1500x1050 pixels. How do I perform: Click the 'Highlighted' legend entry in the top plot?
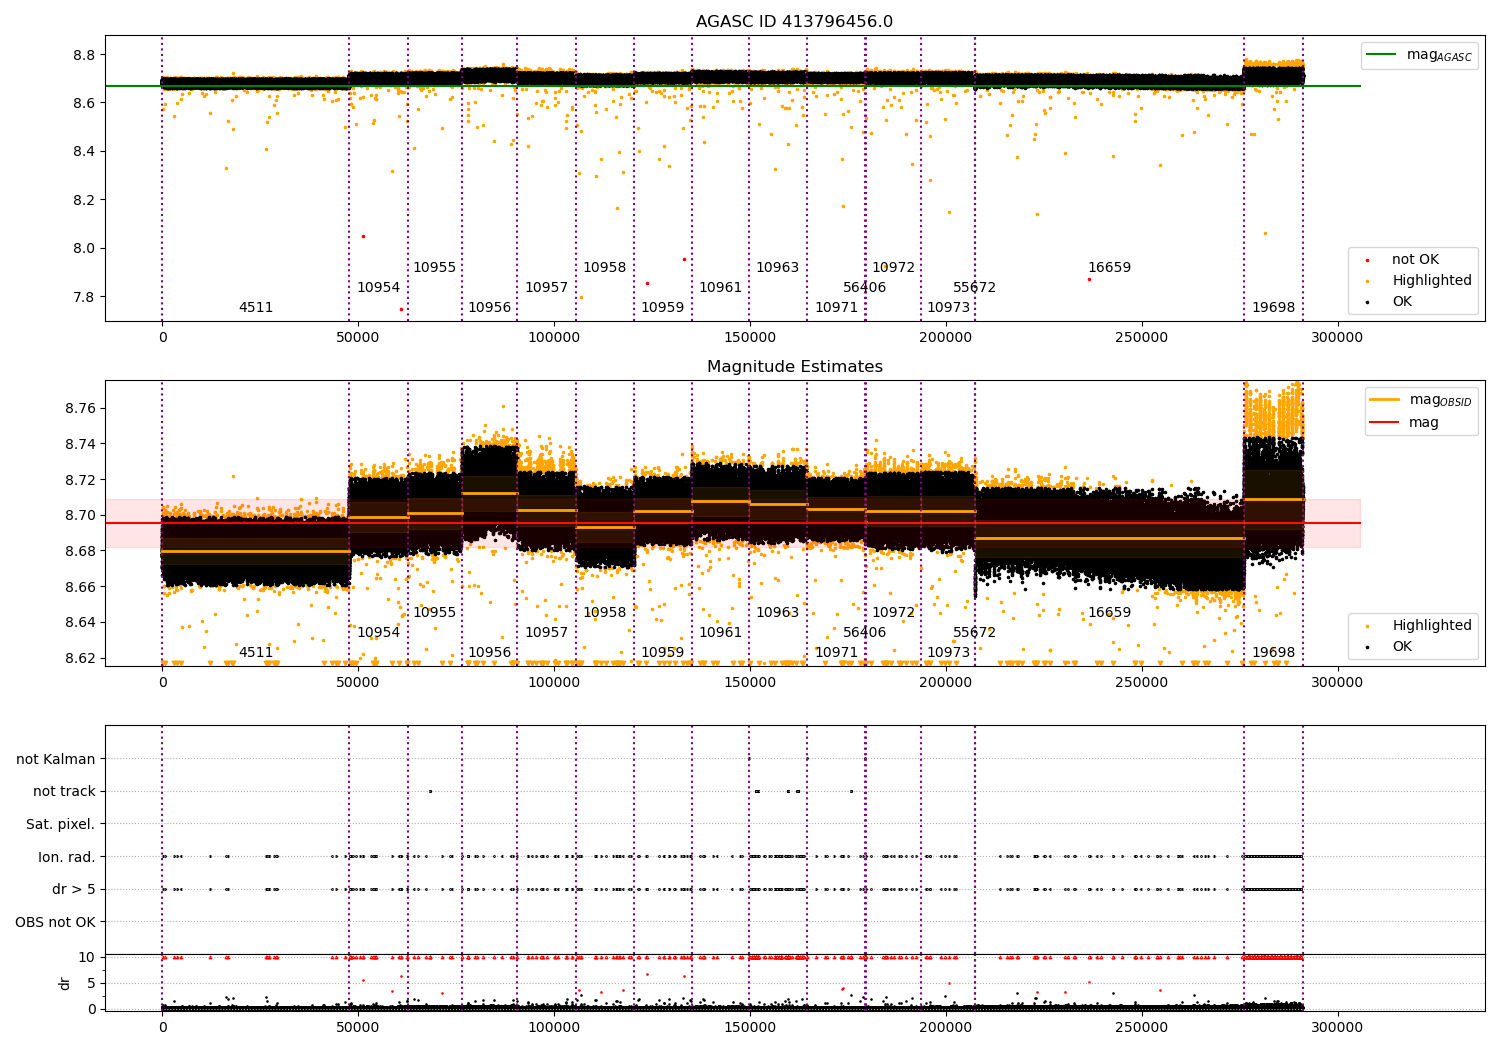click(1417, 281)
